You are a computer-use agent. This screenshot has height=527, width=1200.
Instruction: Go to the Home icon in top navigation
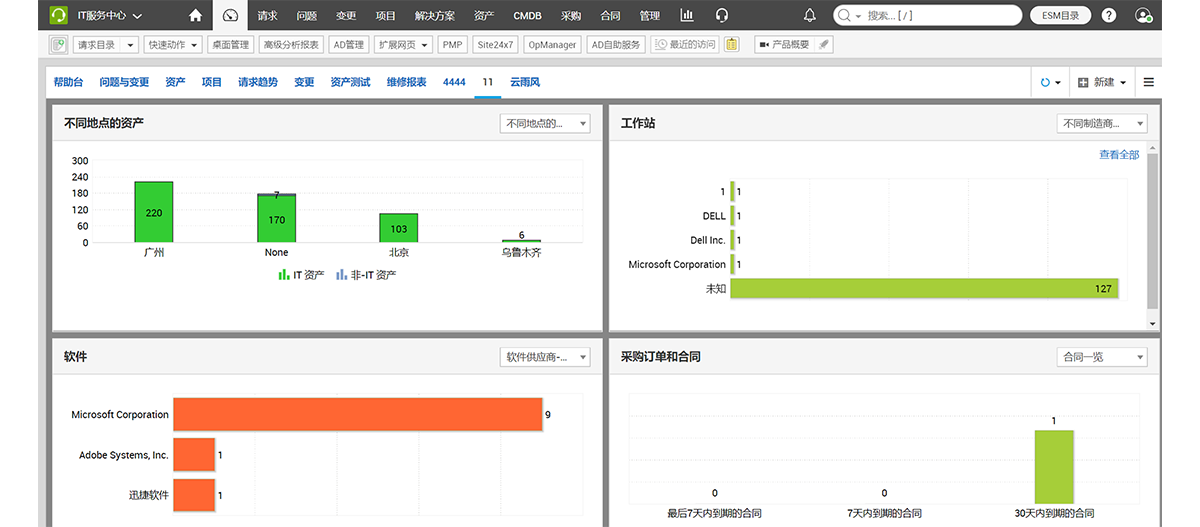[x=196, y=15]
